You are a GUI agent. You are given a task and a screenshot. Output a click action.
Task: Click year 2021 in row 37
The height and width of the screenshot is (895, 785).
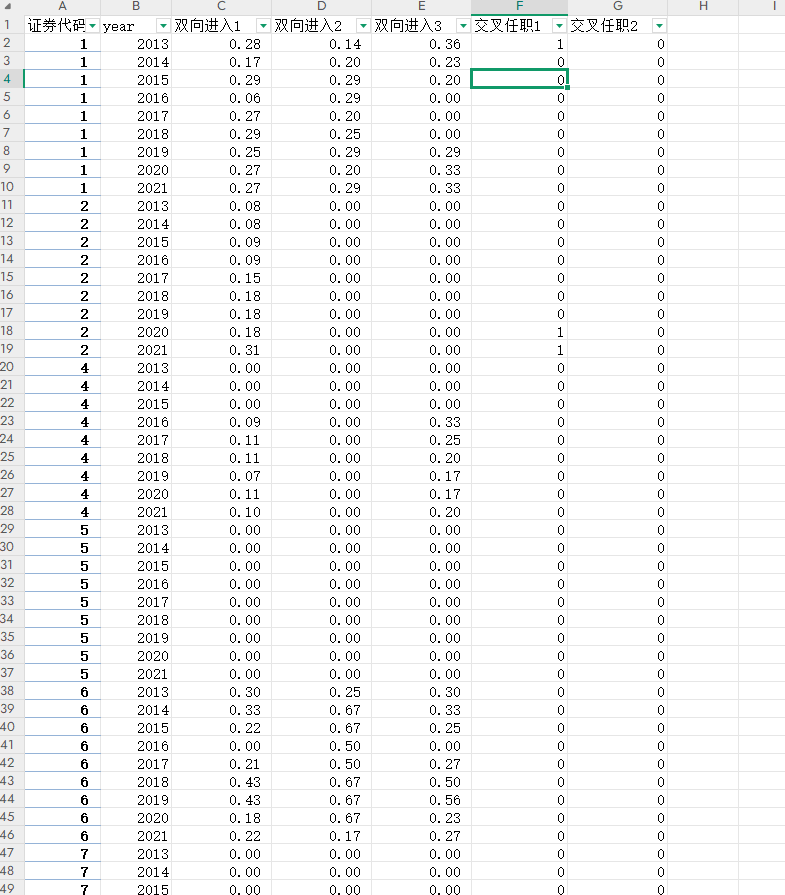coord(136,674)
